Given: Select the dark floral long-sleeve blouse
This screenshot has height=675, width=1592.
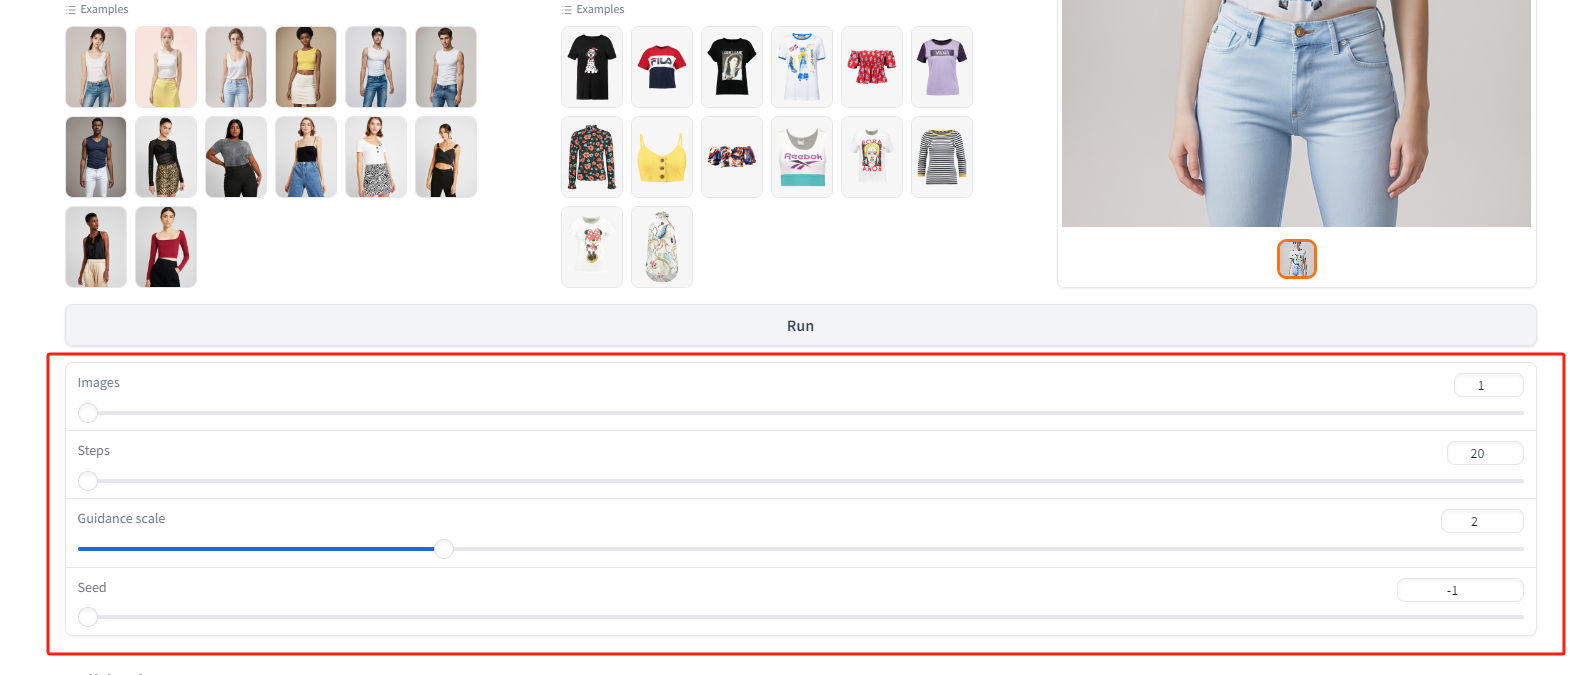Looking at the screenshot, I should [592, 157].
